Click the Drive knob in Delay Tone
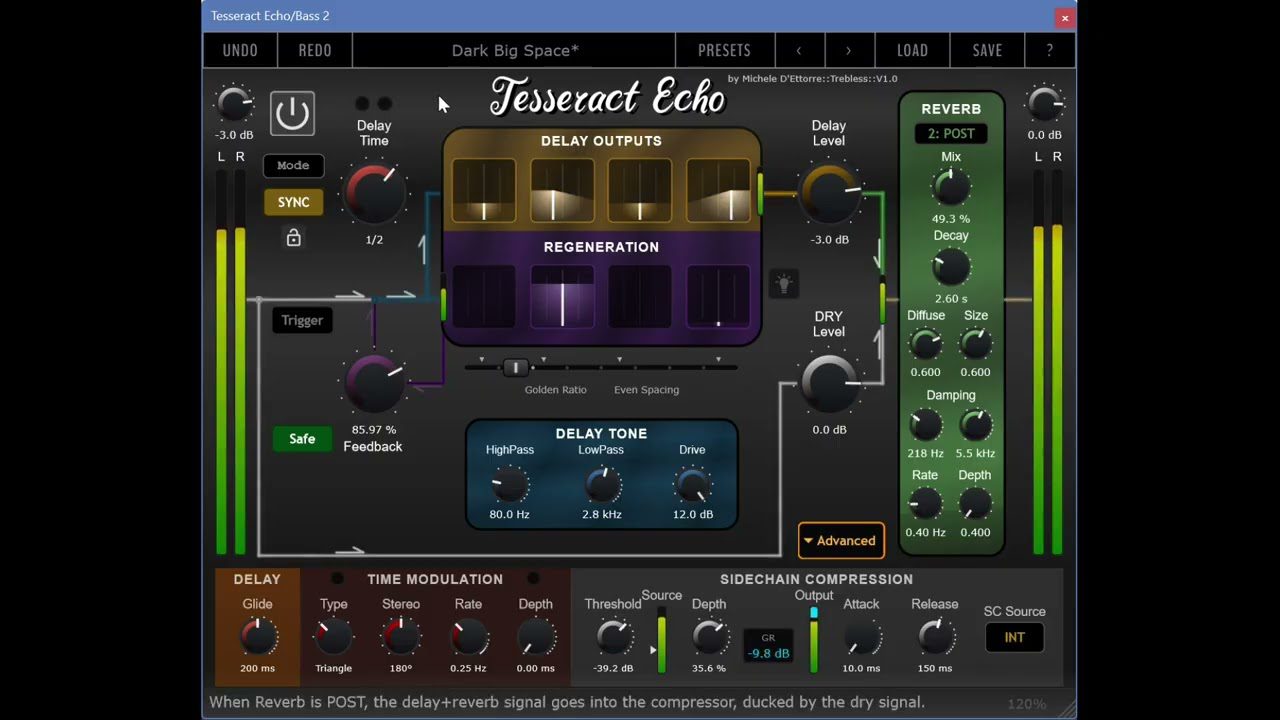 click(x=692, y=485)
